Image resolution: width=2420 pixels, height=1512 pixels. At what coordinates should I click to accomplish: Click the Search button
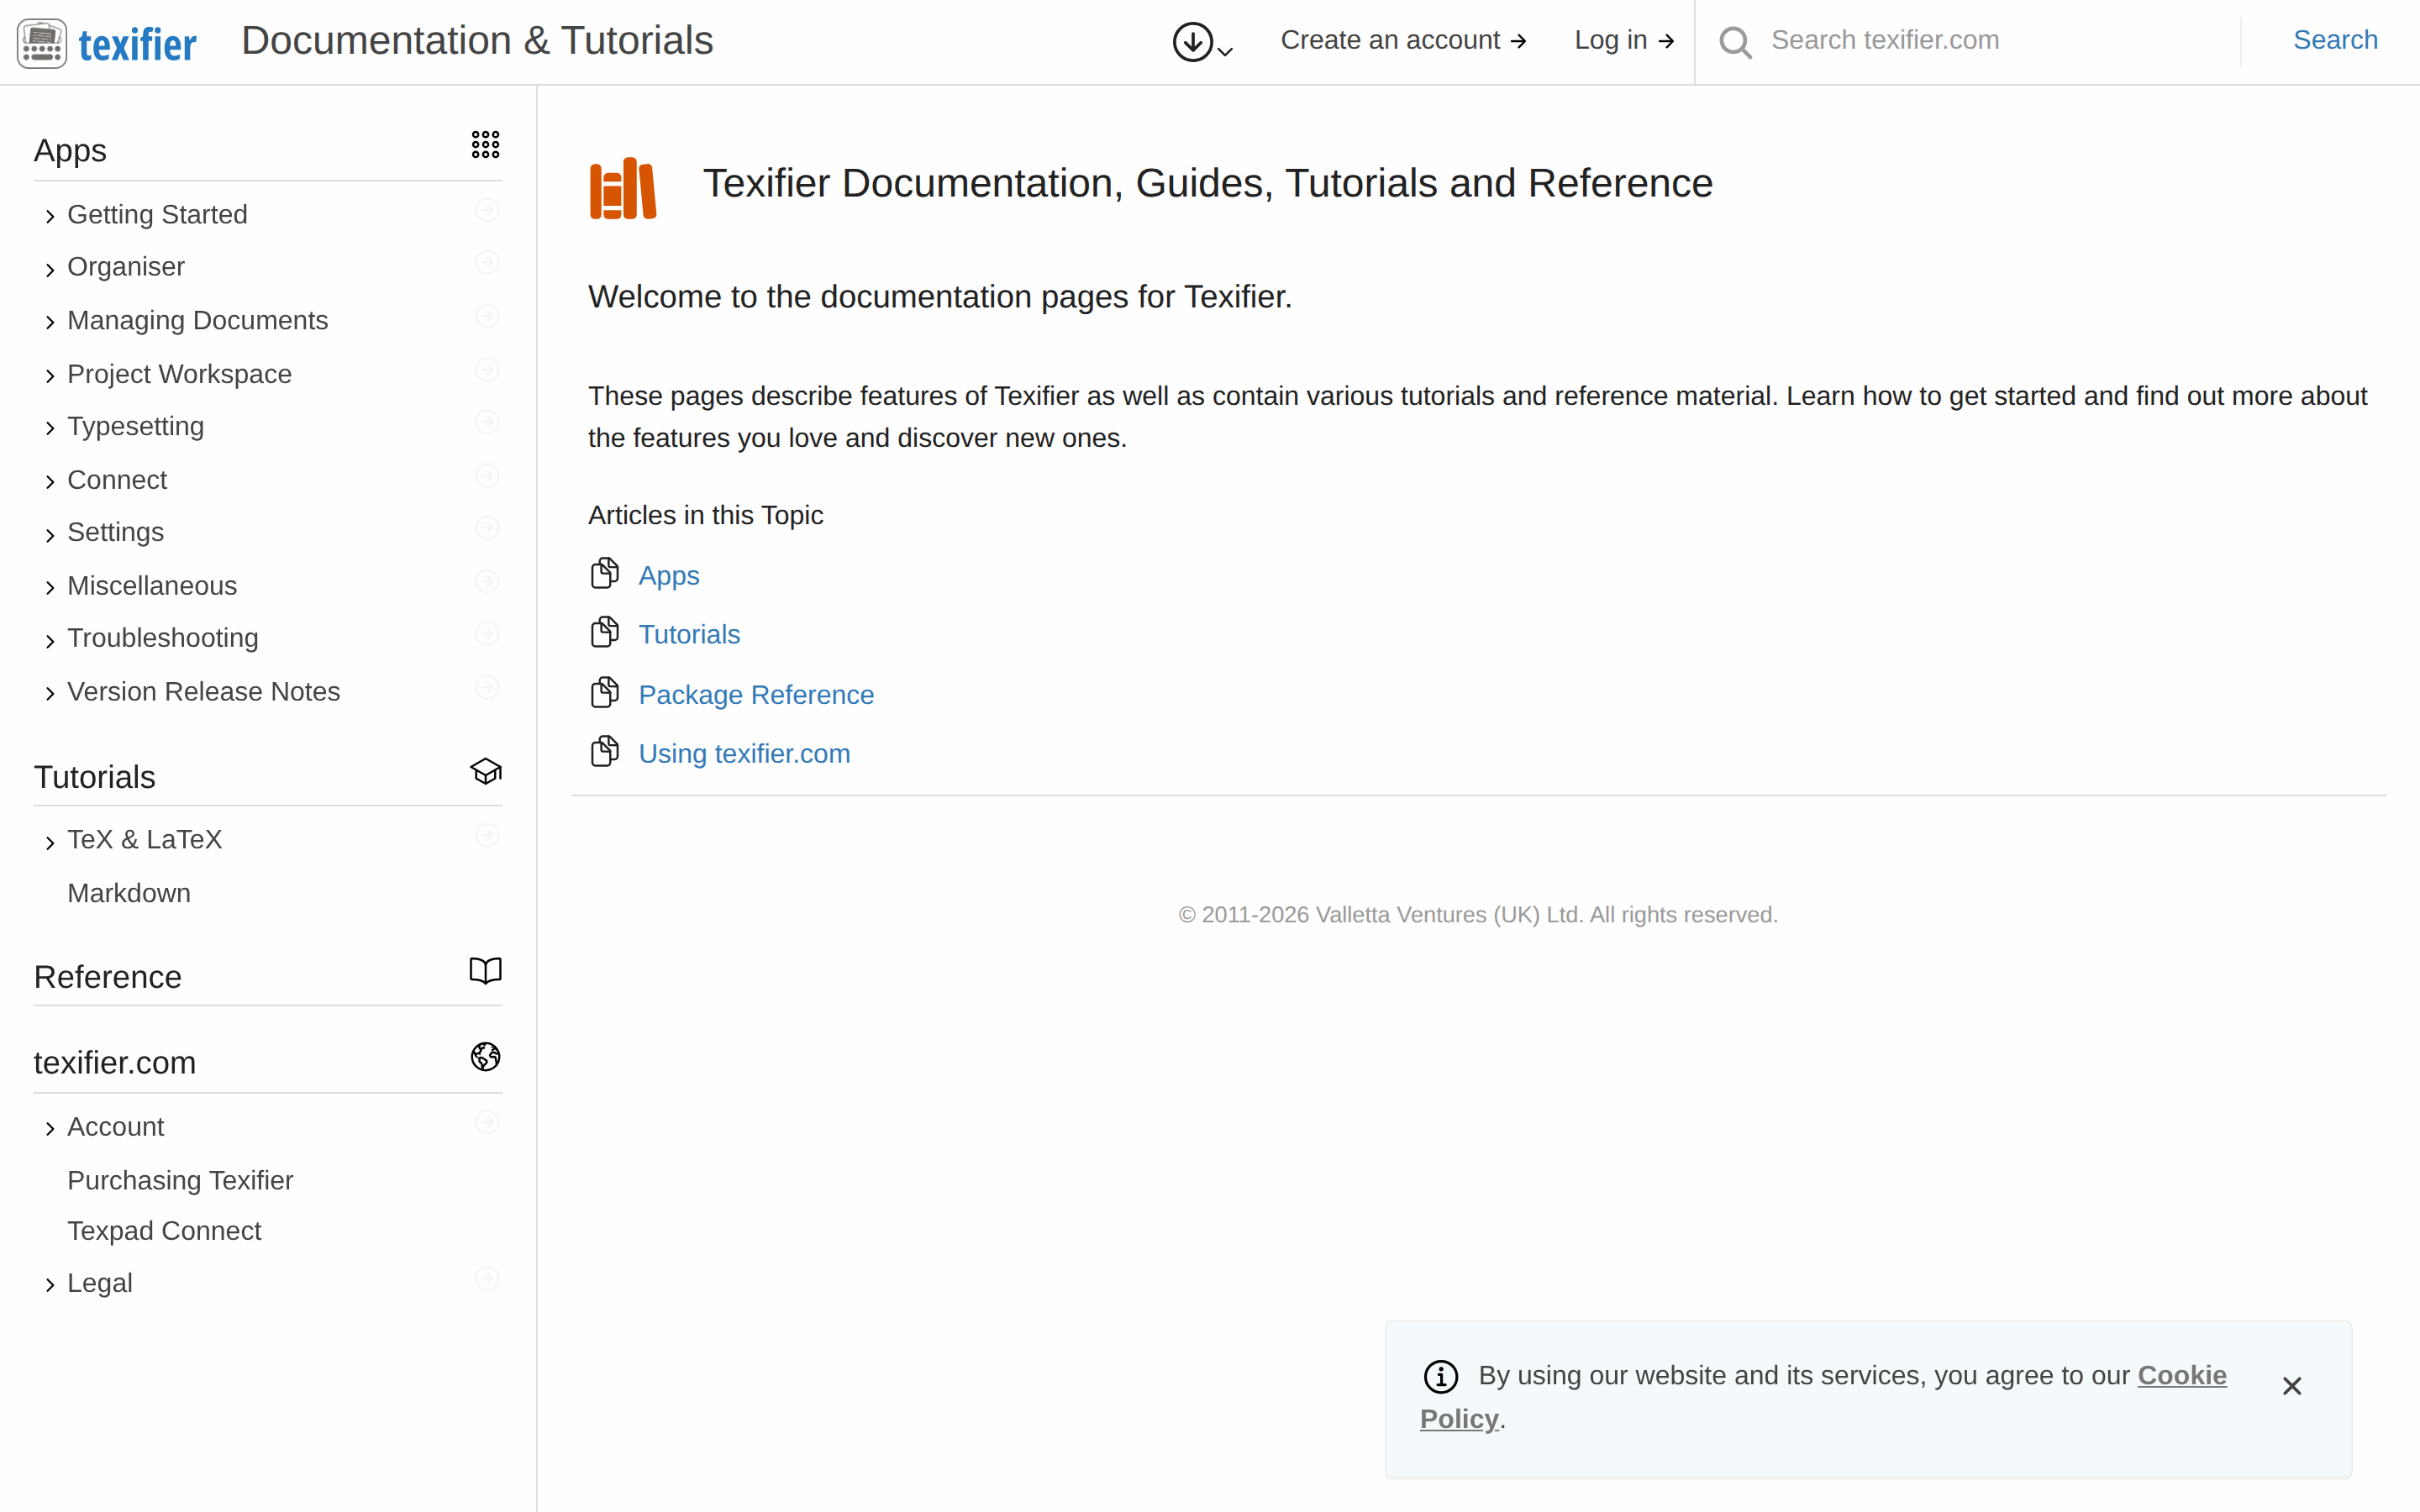pos(2335,40)
